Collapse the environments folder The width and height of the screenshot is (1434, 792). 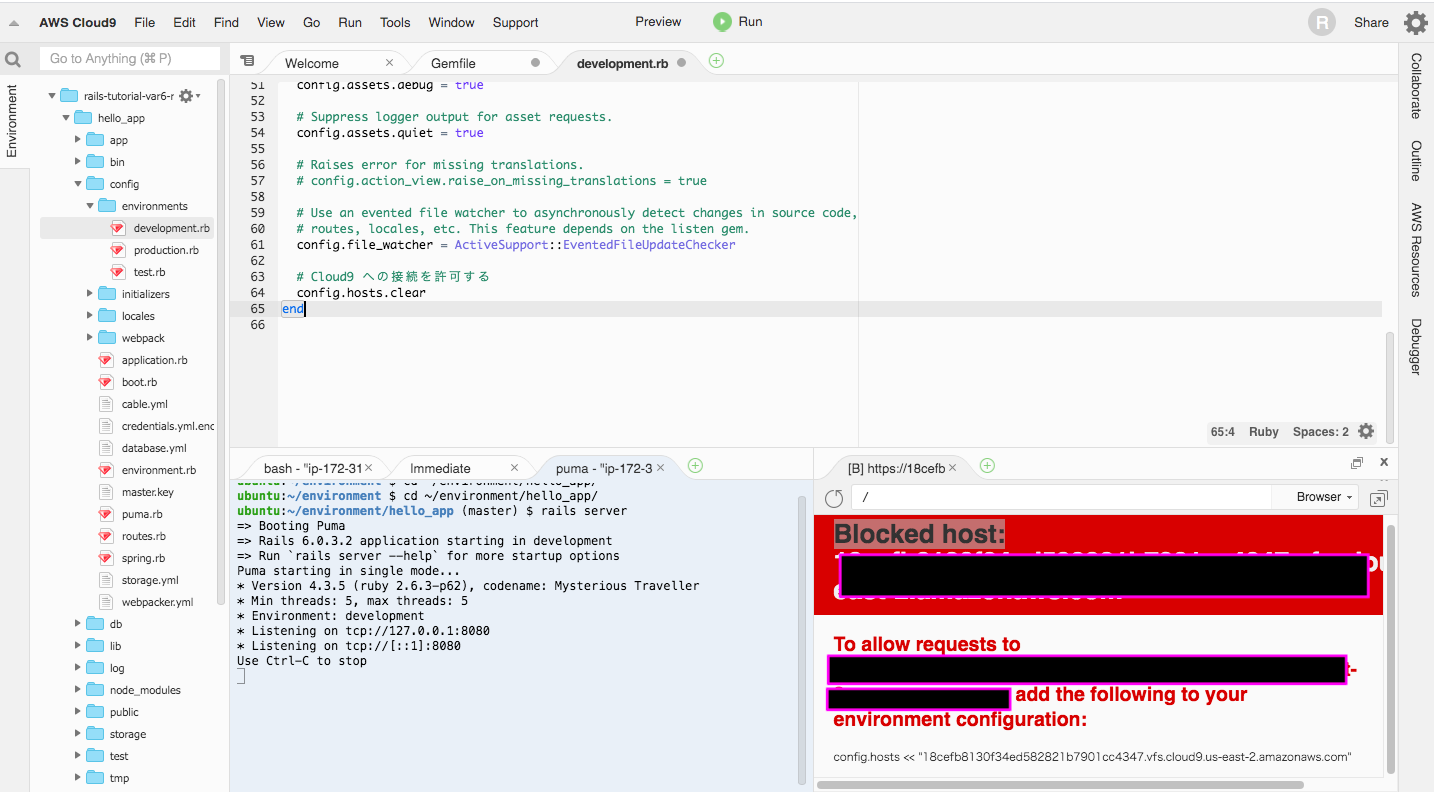tap(90, 206)
